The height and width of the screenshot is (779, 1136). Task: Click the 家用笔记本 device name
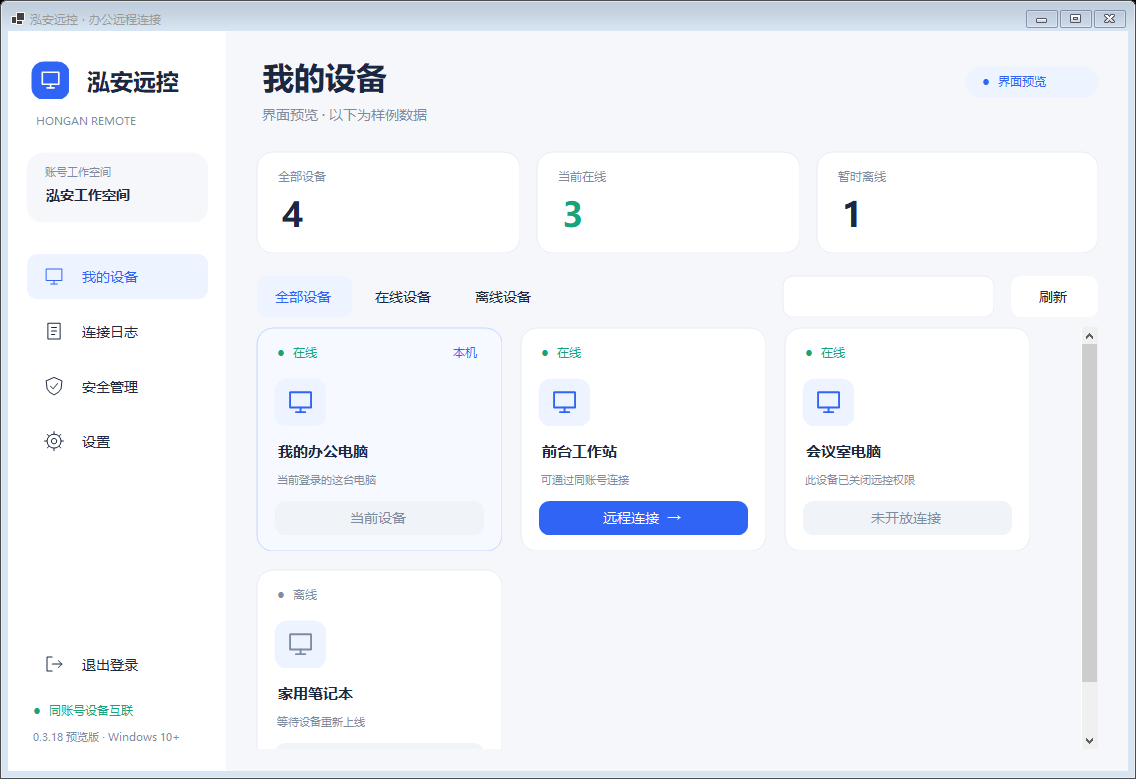(x=315, y=693)
